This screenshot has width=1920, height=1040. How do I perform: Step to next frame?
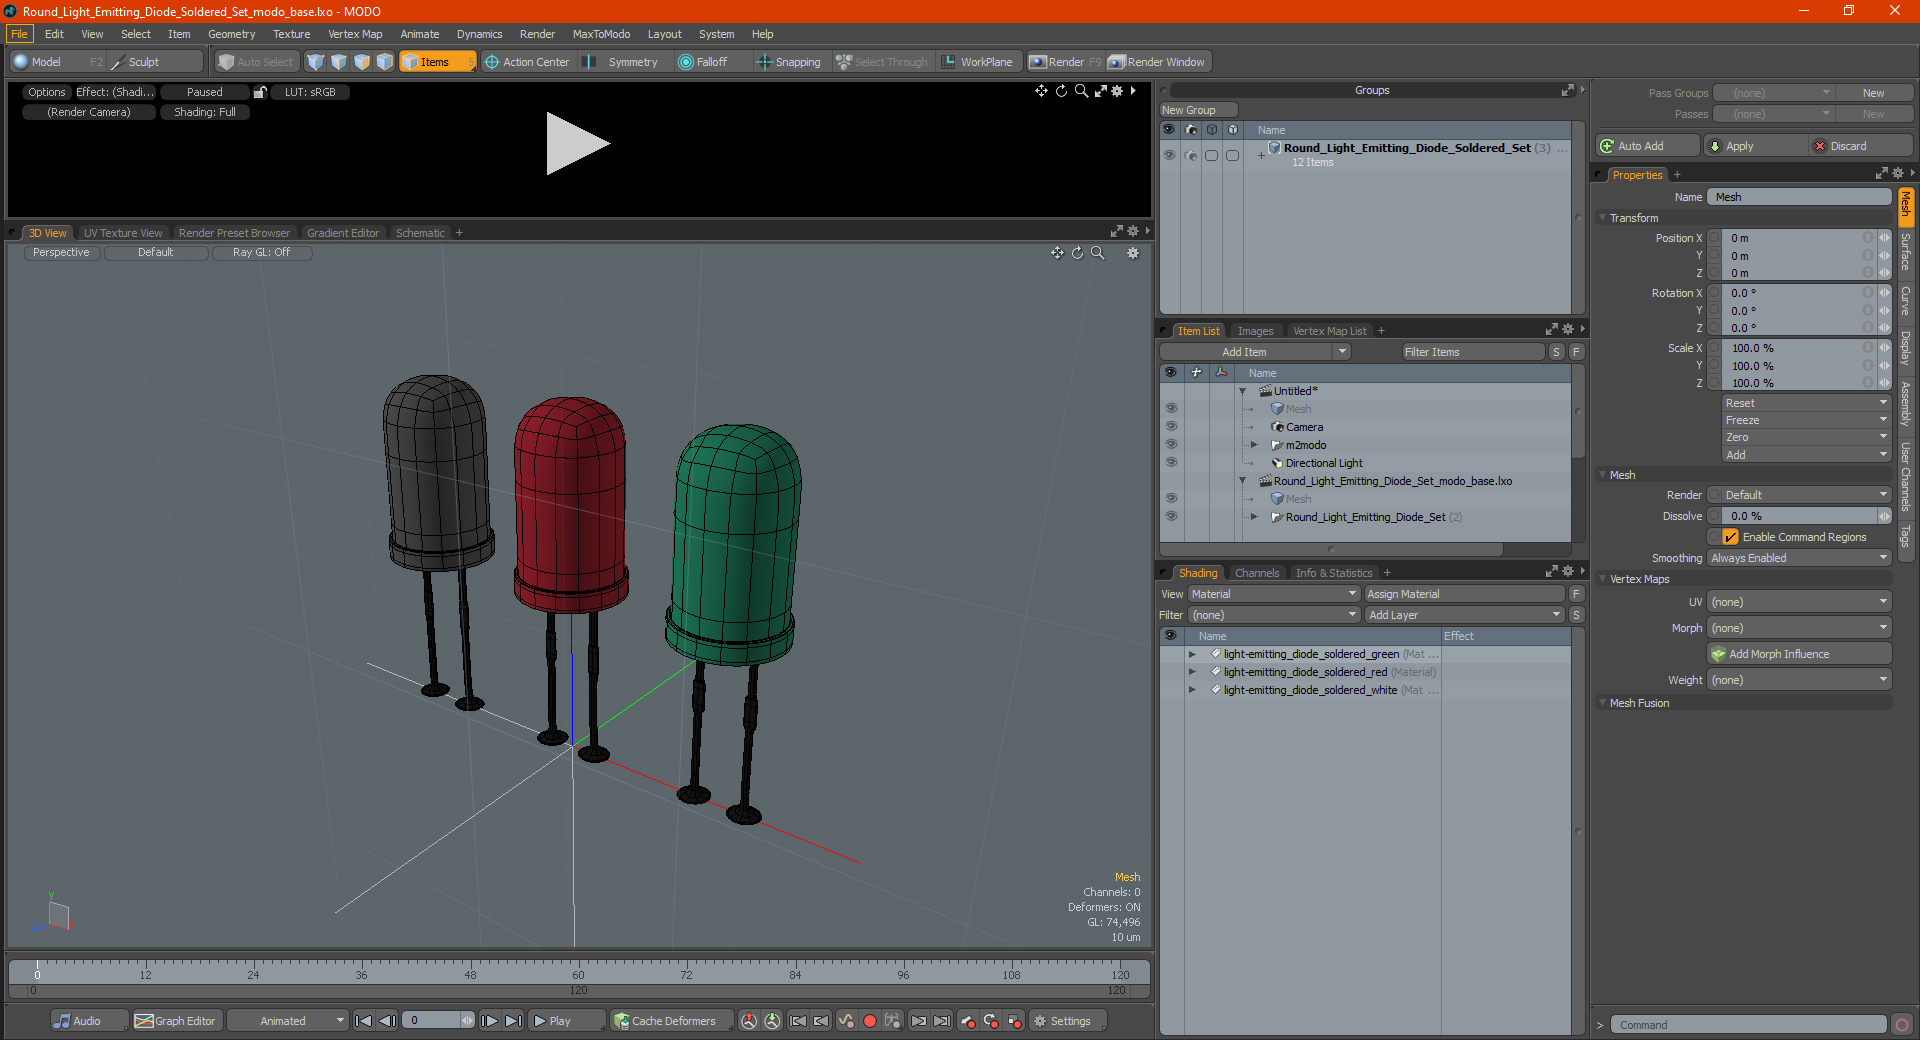[x=489, y=1021]
